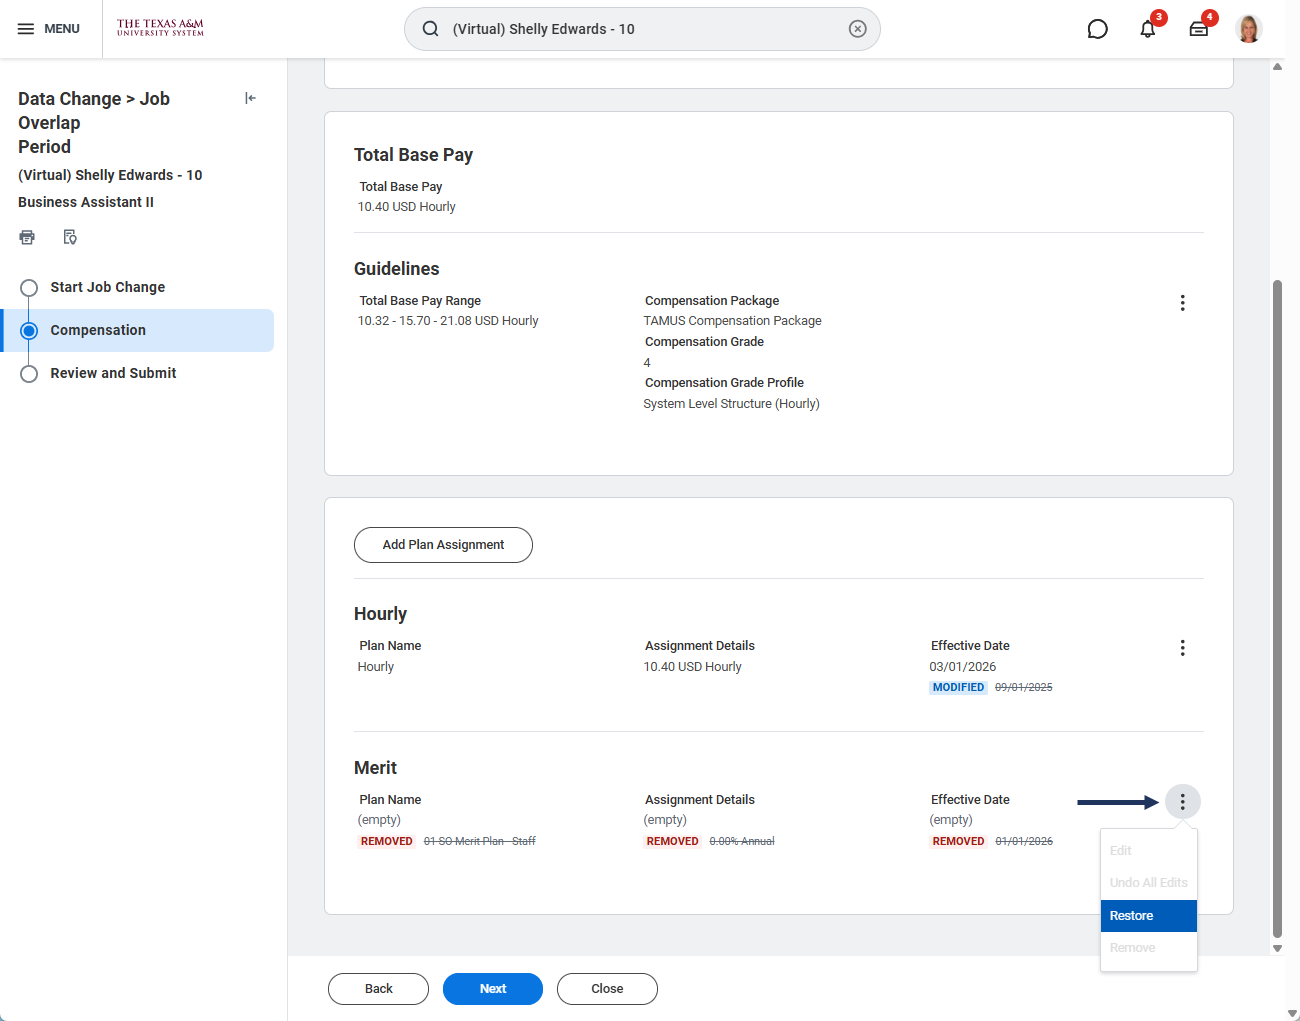
Task: Click the print icon in sidebar
Action: tap(27, 237)
